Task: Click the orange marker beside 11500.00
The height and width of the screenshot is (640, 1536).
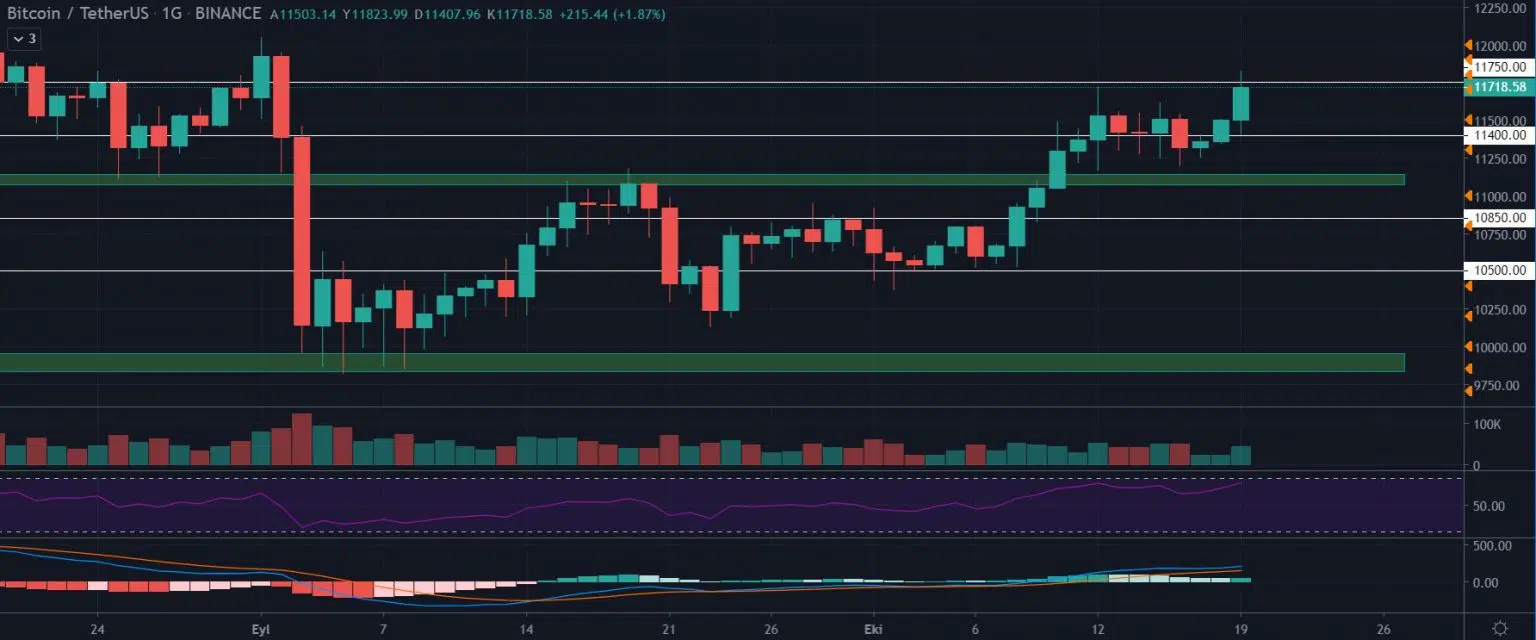Action: click(1468, 121)
